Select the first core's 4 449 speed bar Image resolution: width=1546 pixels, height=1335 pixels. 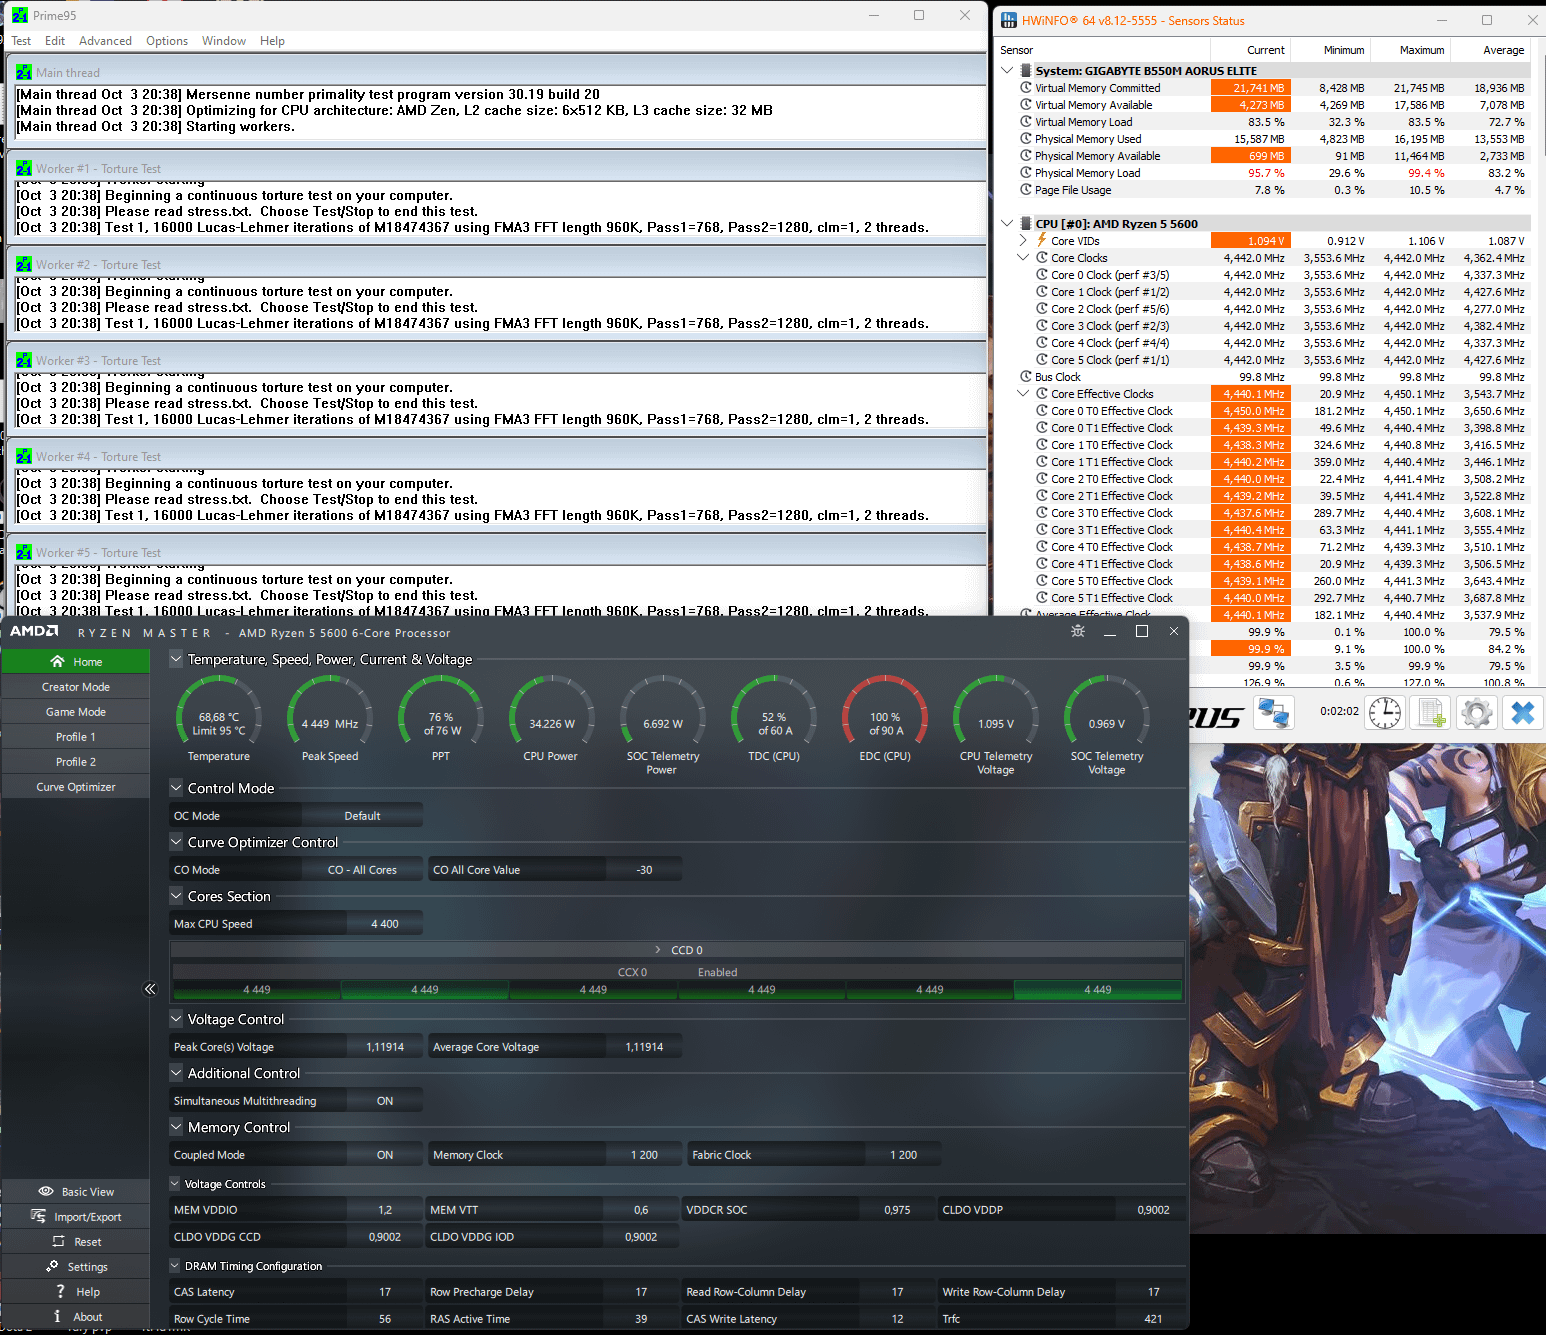coord(257,990)
